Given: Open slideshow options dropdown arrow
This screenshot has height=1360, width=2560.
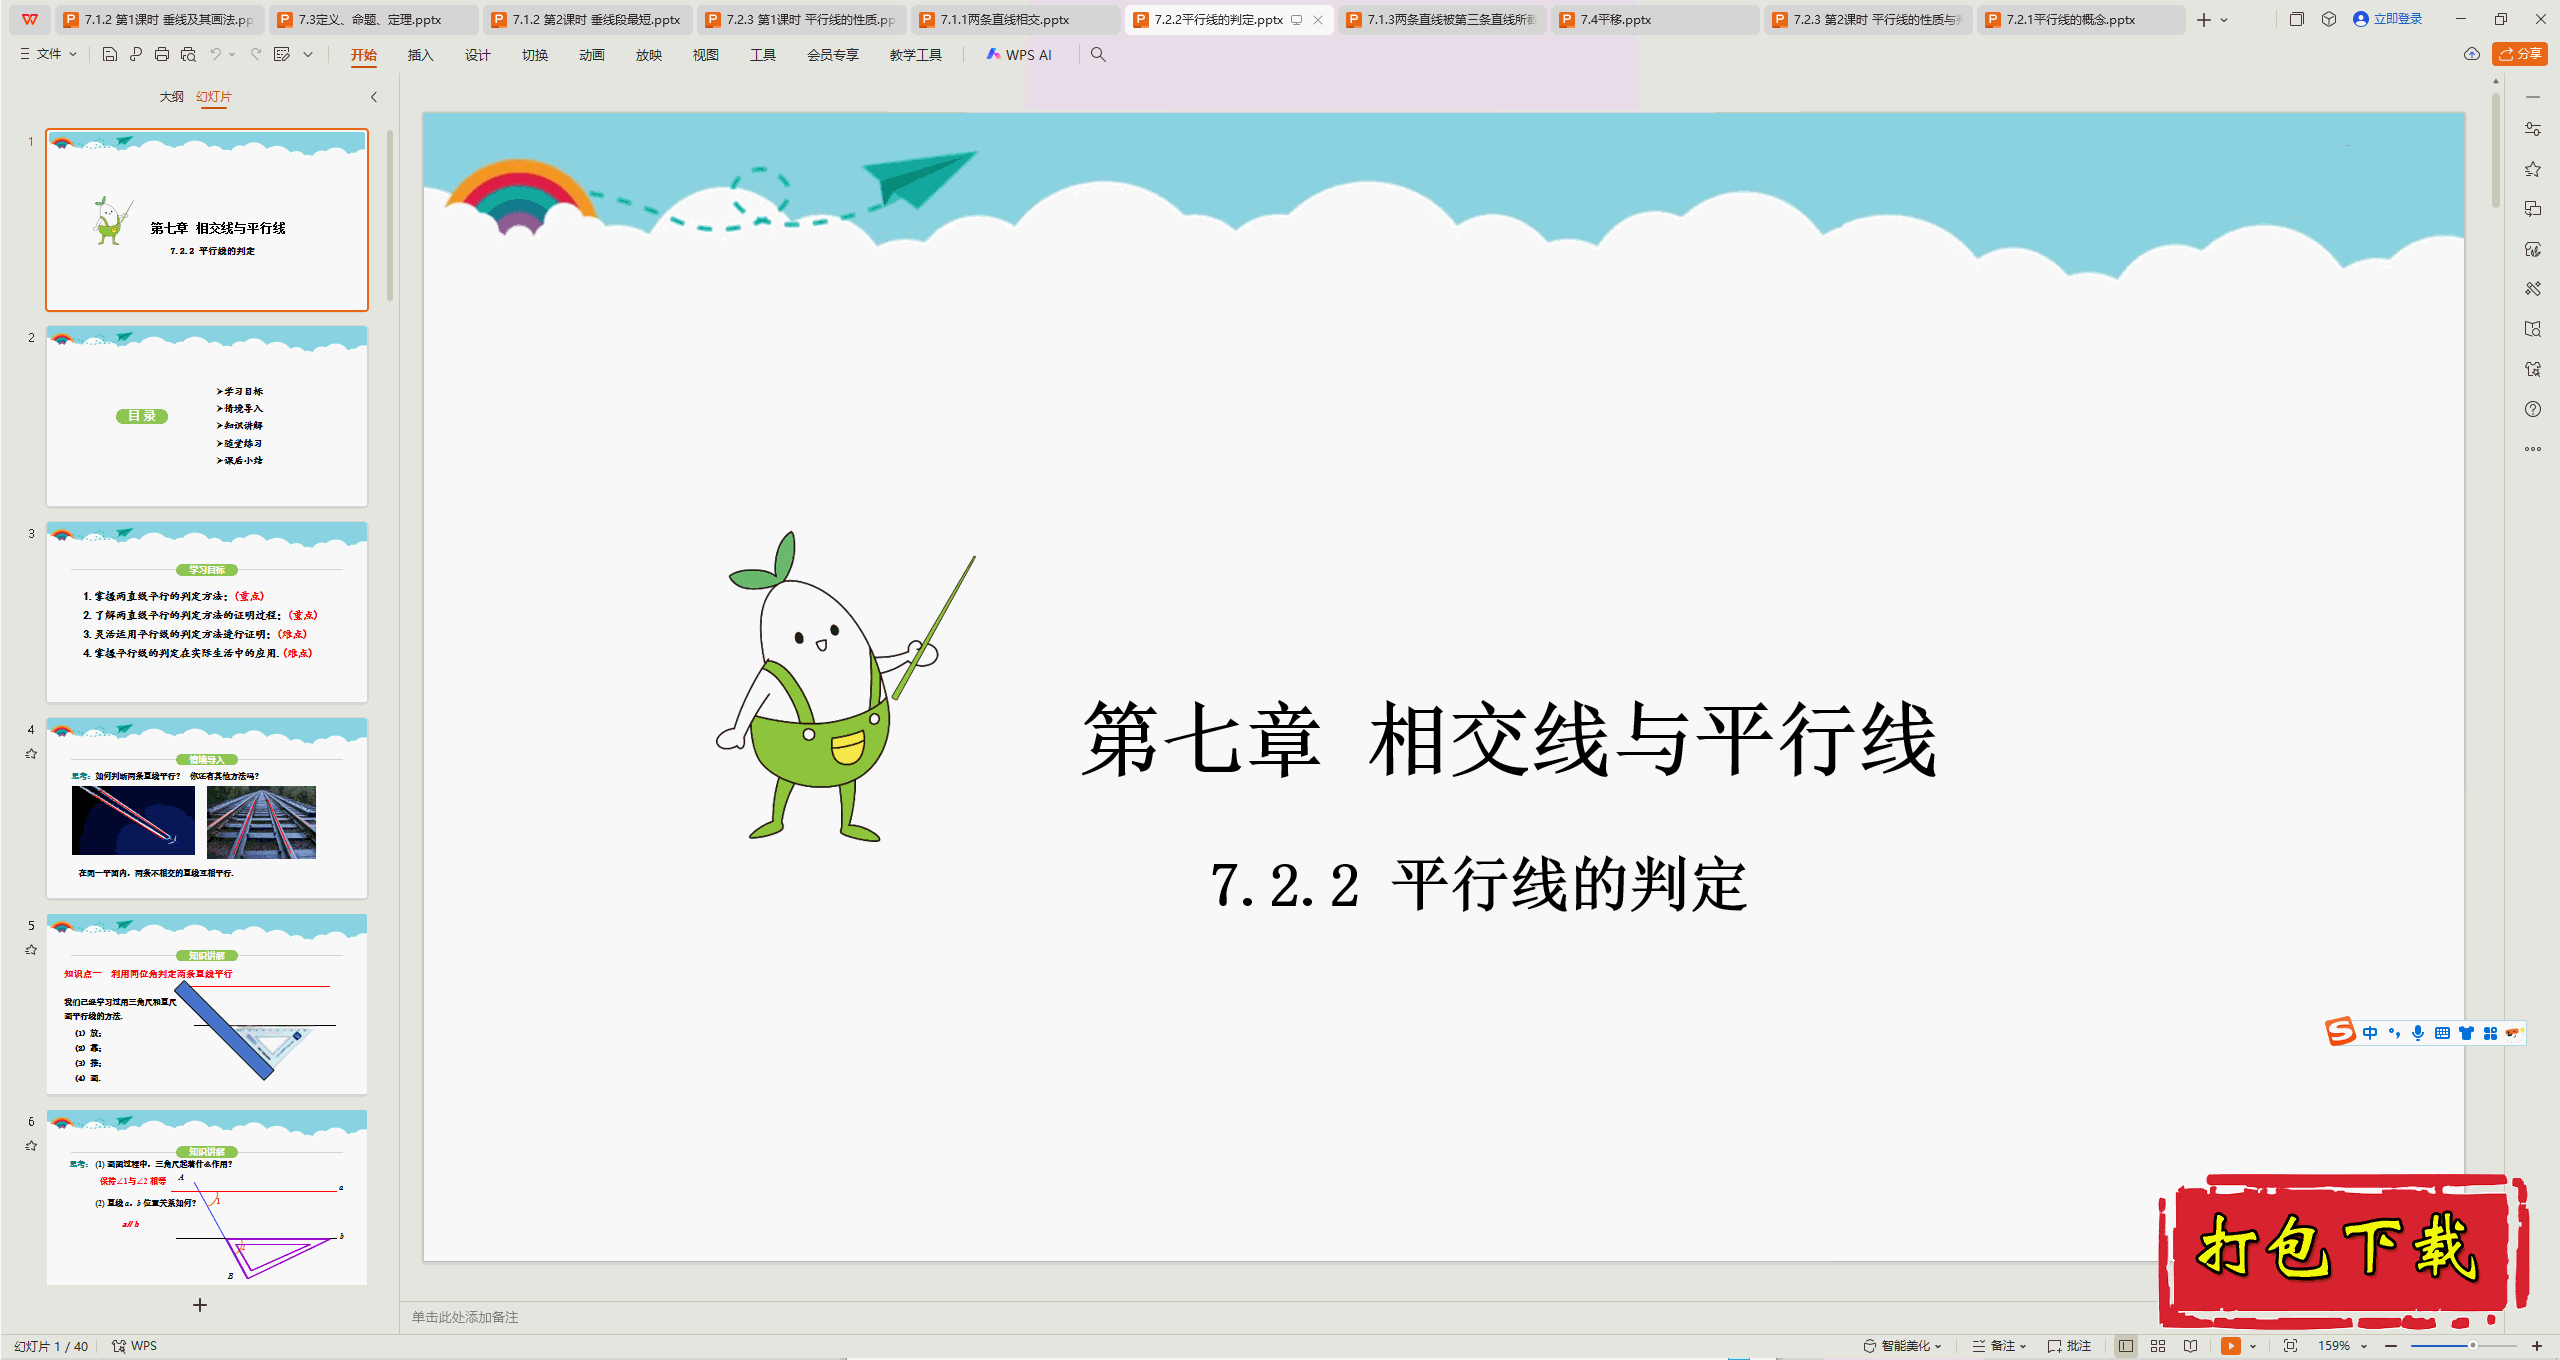Looking at the screenshot, I should pos(2253,1346).
